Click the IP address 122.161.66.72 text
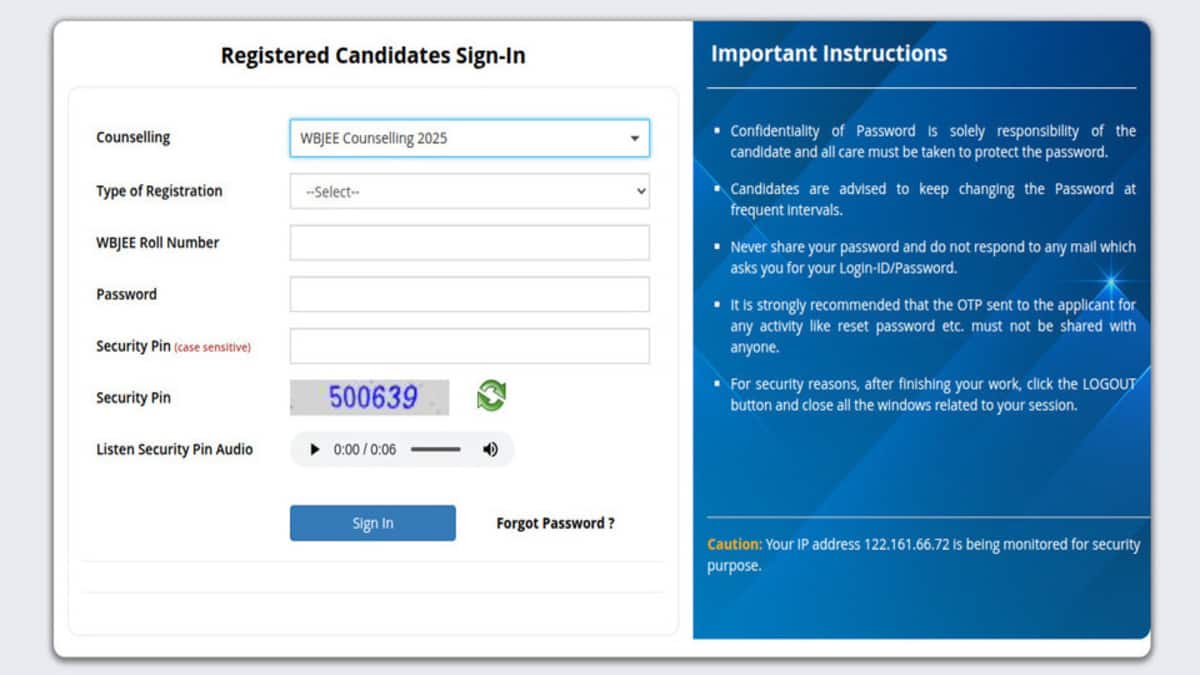 coord(906,545)
